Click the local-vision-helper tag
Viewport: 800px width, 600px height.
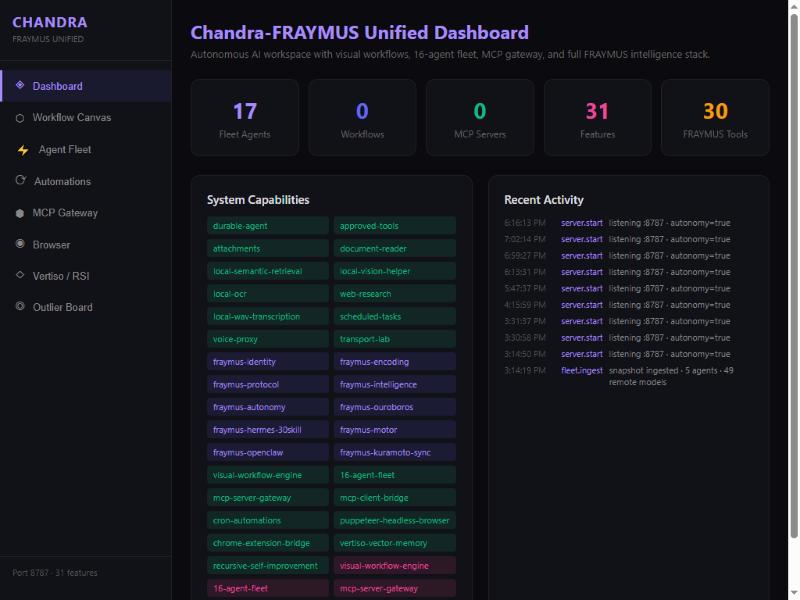[x=394, y=271]
